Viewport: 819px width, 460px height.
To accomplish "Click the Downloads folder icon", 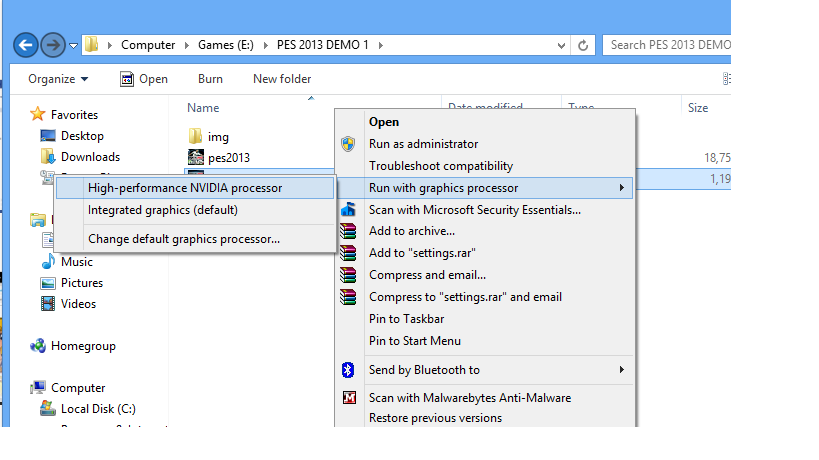I will [48, 157].
